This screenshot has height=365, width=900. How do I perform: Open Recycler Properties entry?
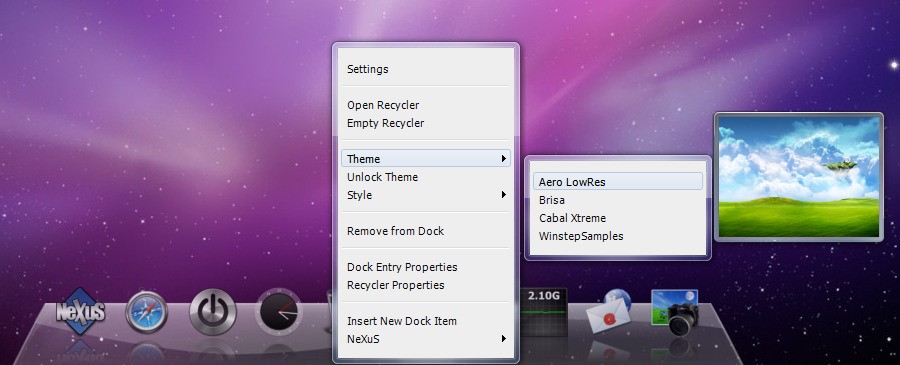pos(425,285)
